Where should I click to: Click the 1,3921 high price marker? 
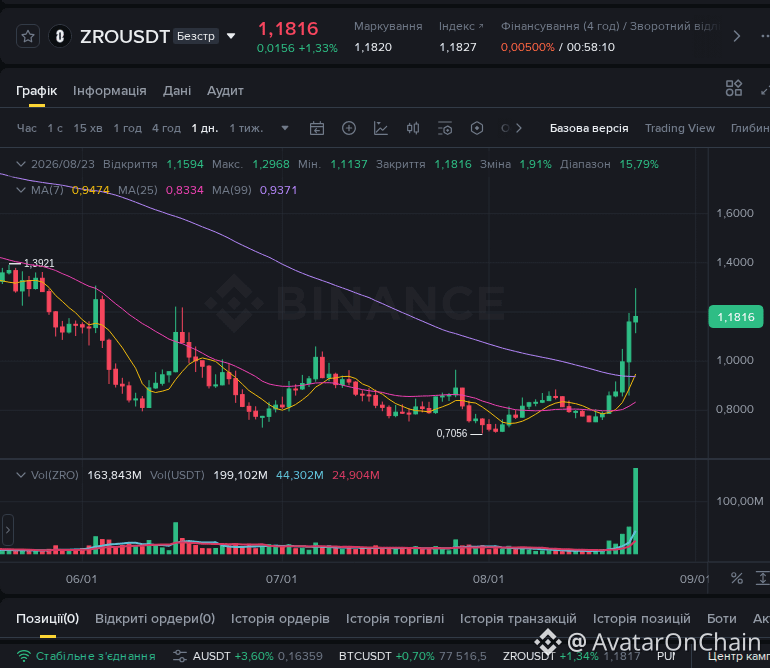39,263
